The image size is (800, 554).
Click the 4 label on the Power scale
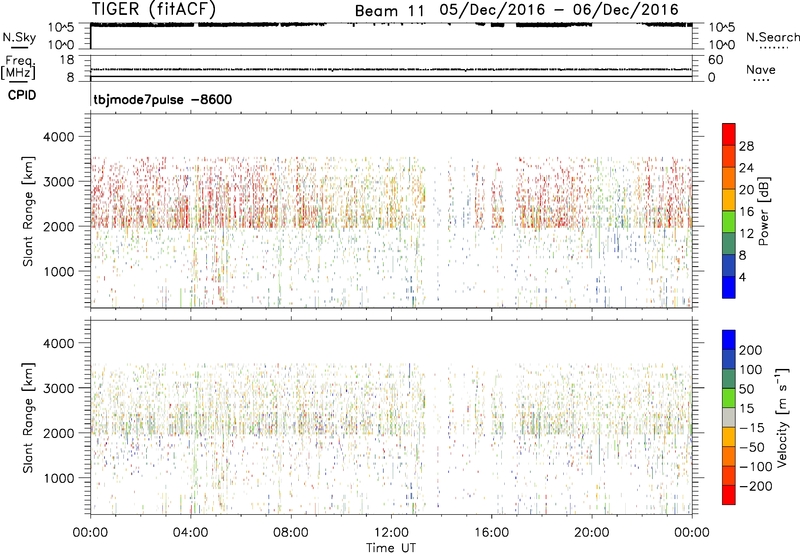pyautogui.click(x=742, y=277)
